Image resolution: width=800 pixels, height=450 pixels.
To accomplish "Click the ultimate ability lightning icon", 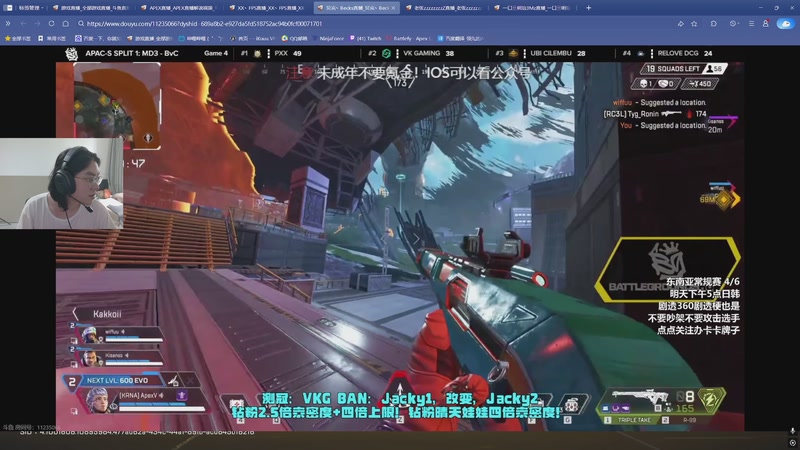I will [x=711, y=399].
